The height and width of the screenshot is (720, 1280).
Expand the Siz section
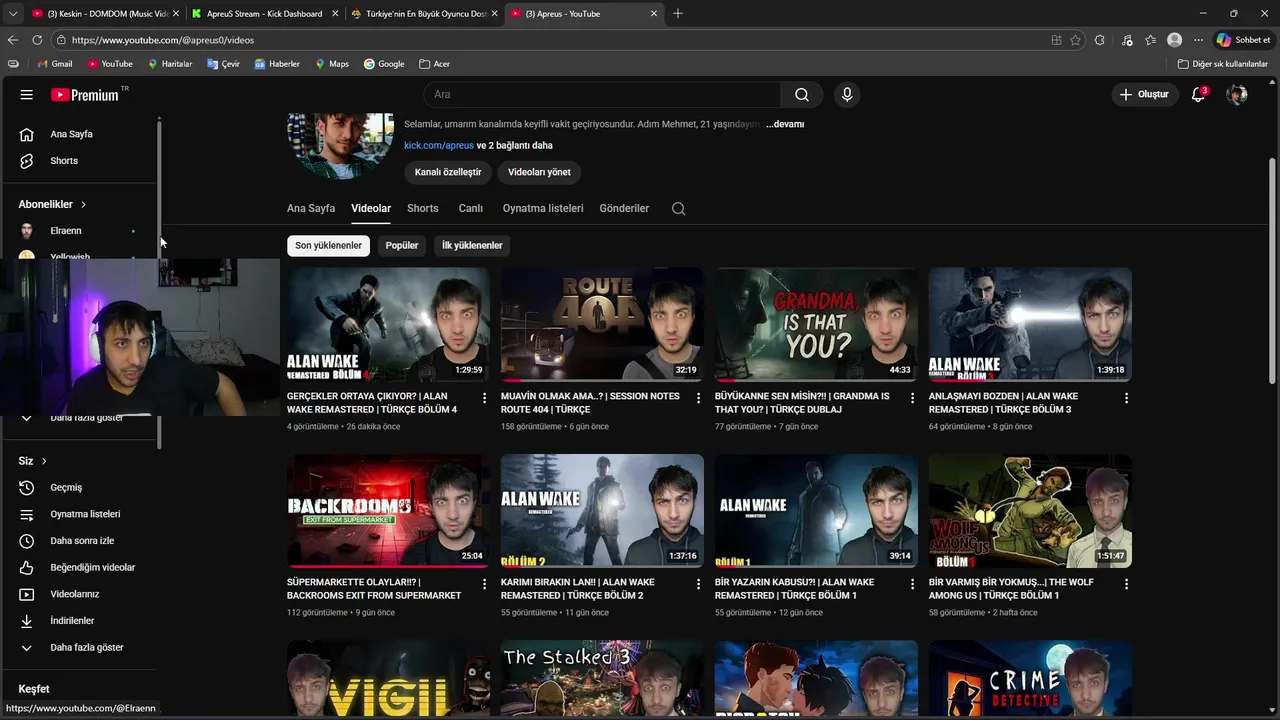point(33,461)
